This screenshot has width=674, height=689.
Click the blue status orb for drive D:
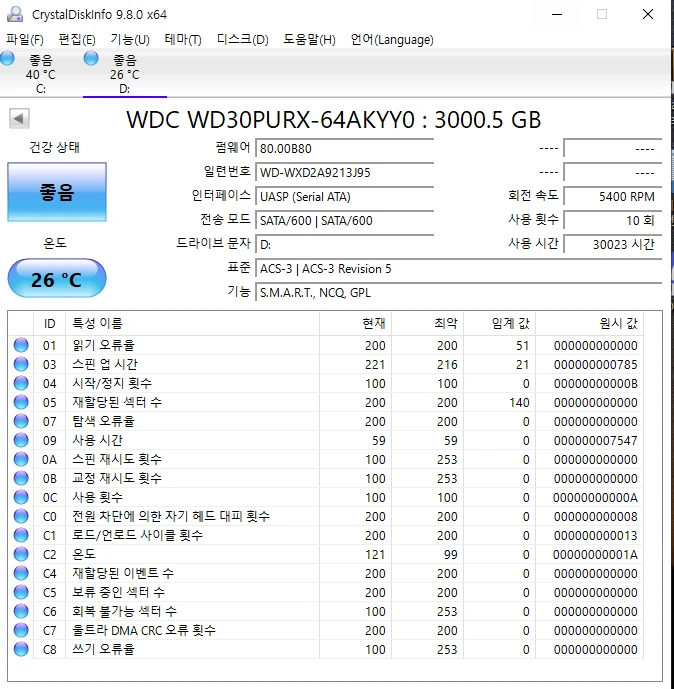point(91,58)
